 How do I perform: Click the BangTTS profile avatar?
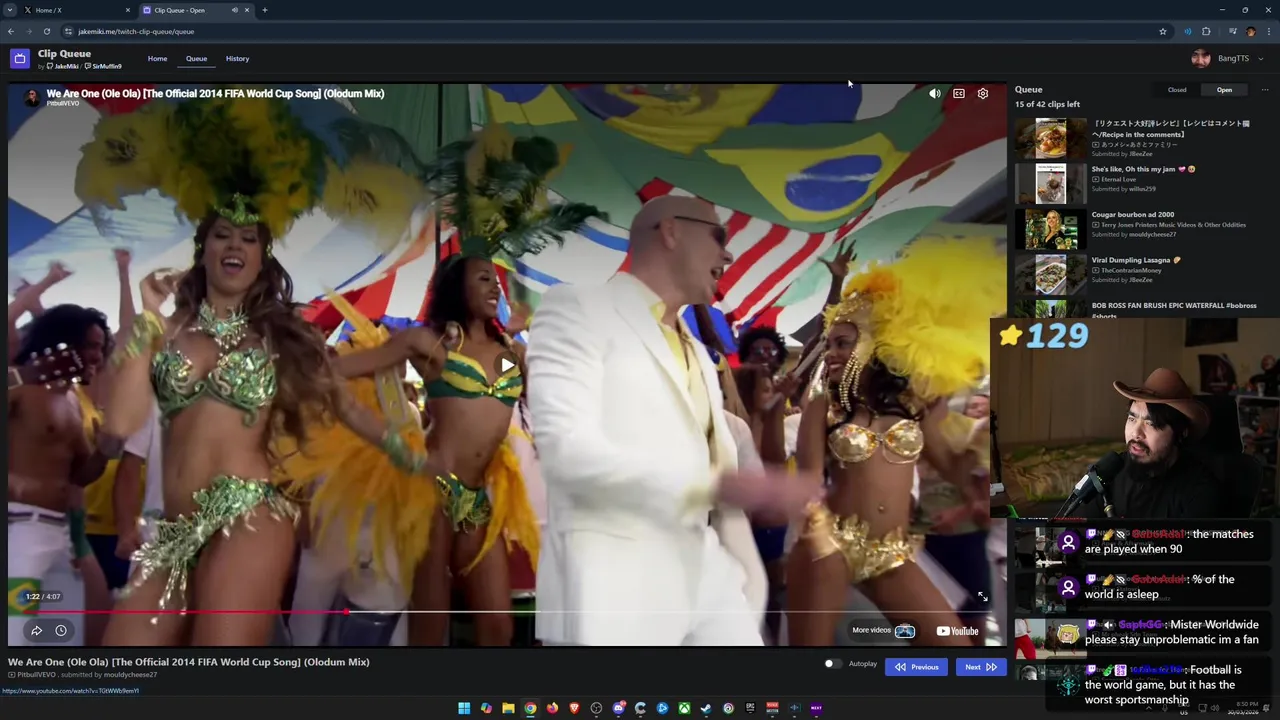coord(1201,58)
